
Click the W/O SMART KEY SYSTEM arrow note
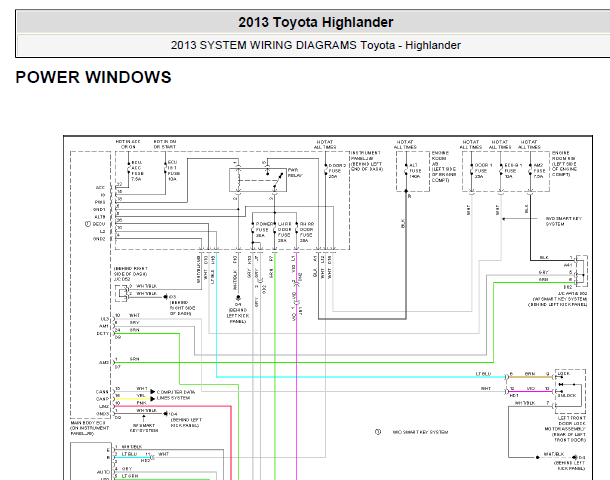click(563, 221)
